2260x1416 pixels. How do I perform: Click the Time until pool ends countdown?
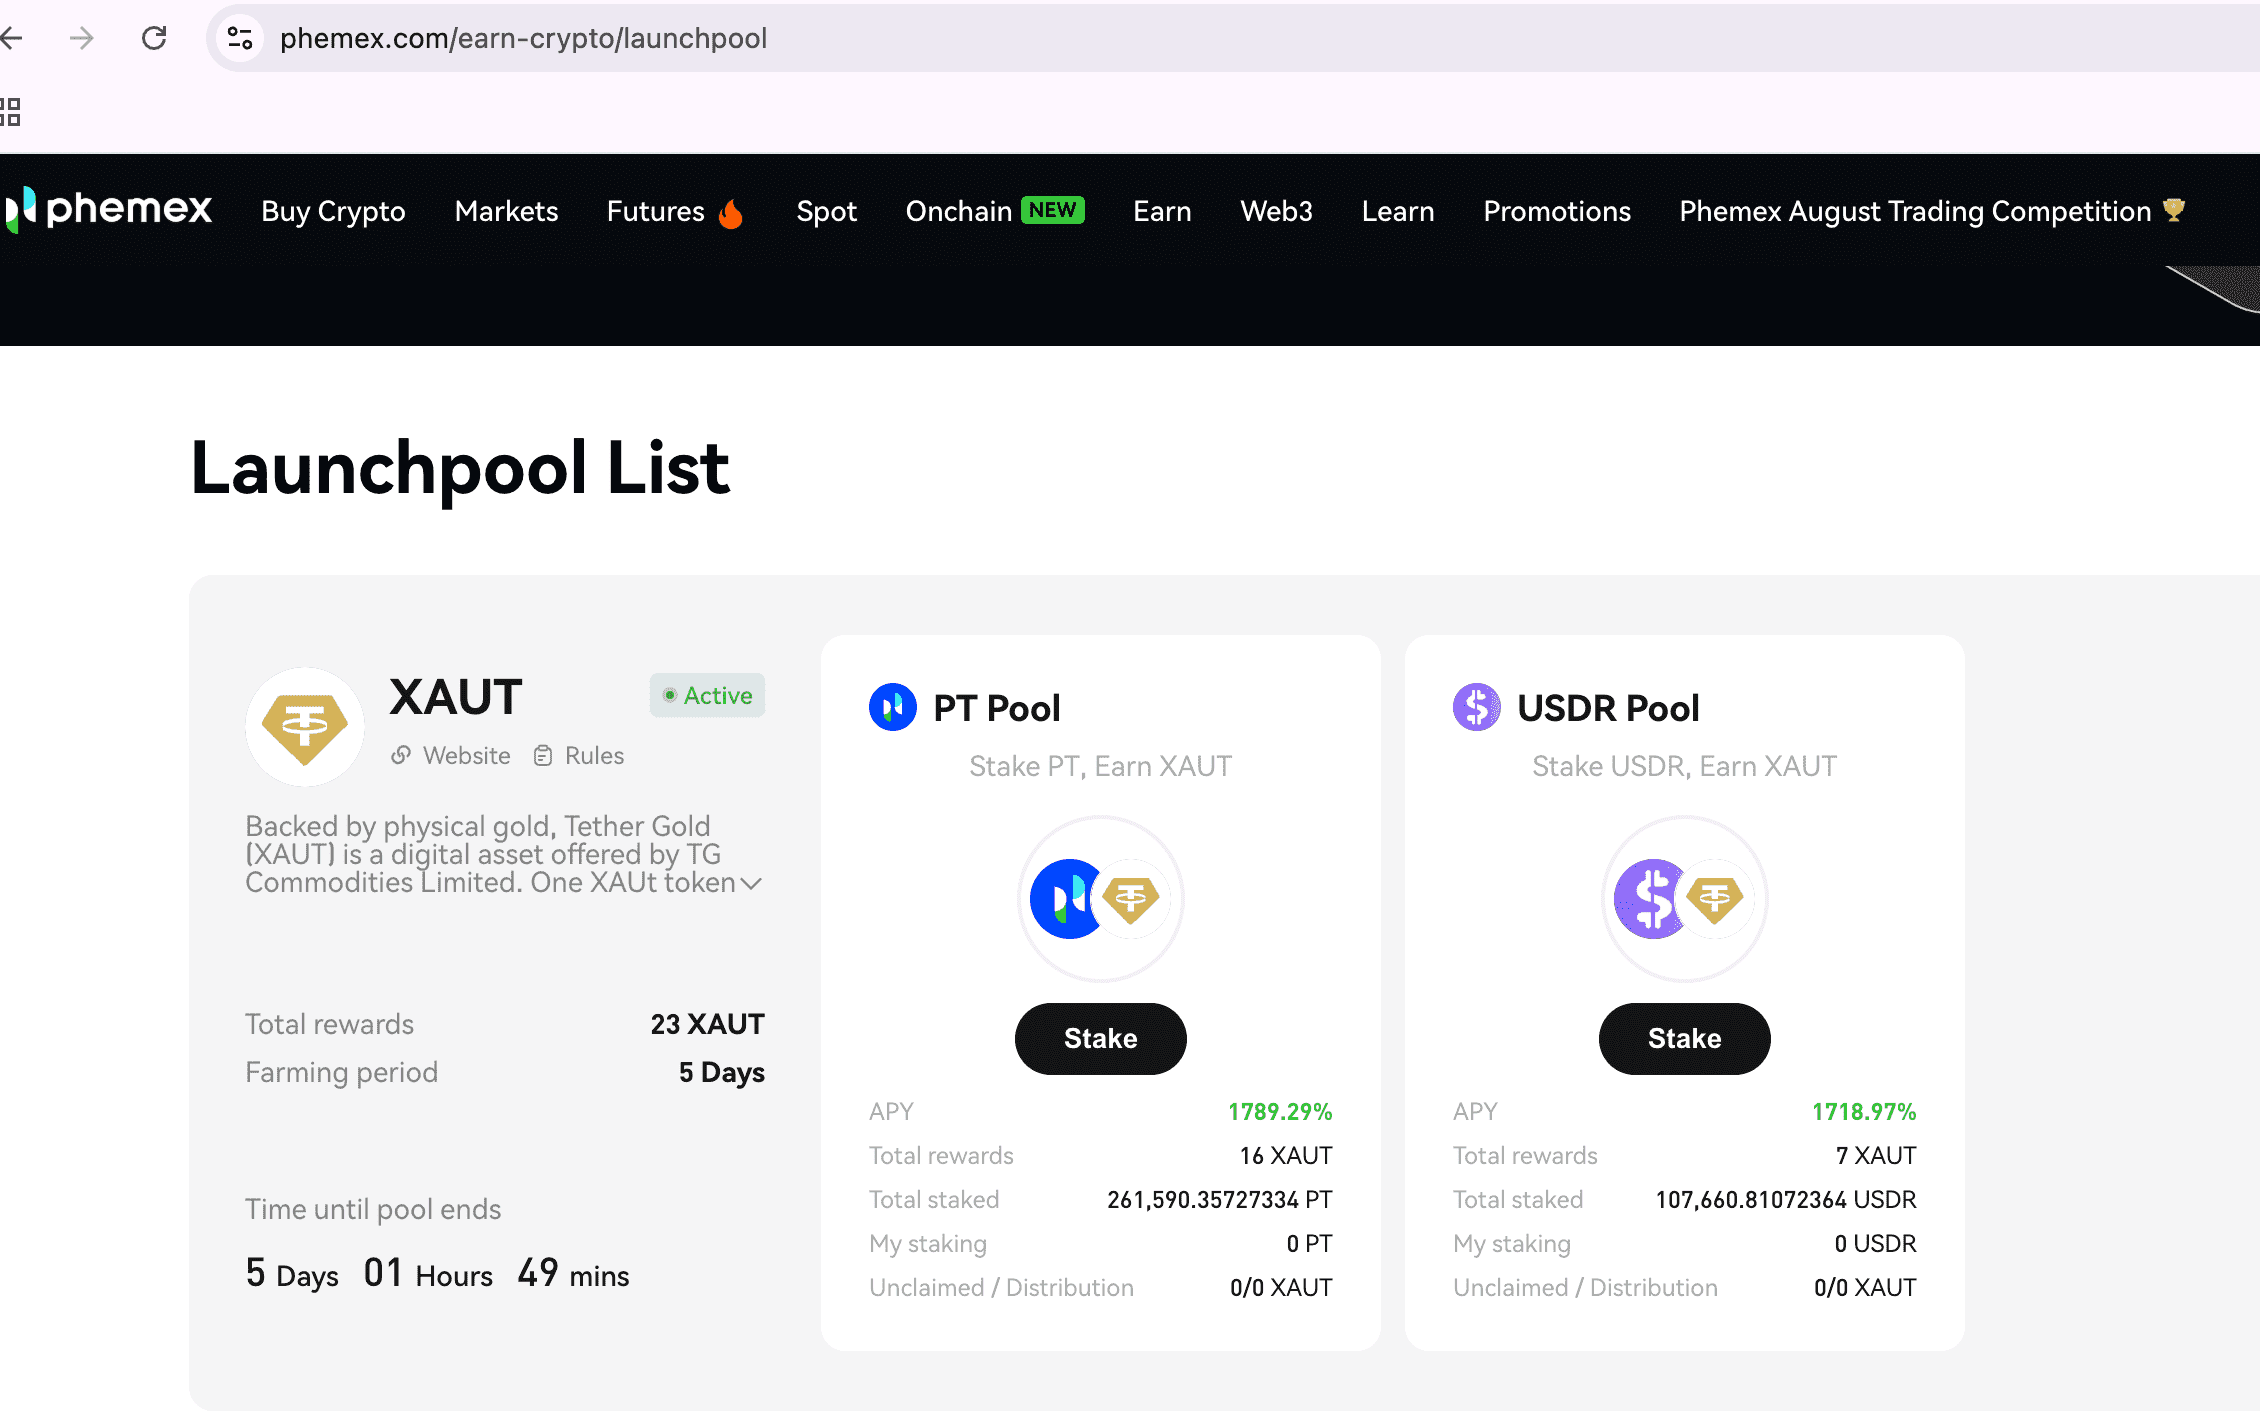pyautogui.click(x=437, y=1273)
